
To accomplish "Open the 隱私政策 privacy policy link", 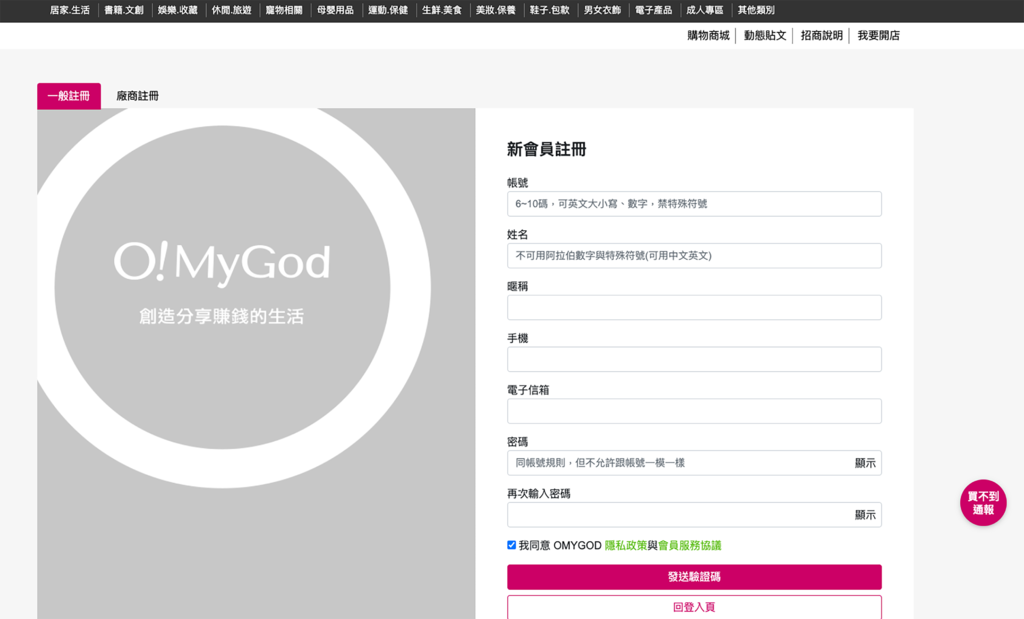I will (x=626, y=545).
